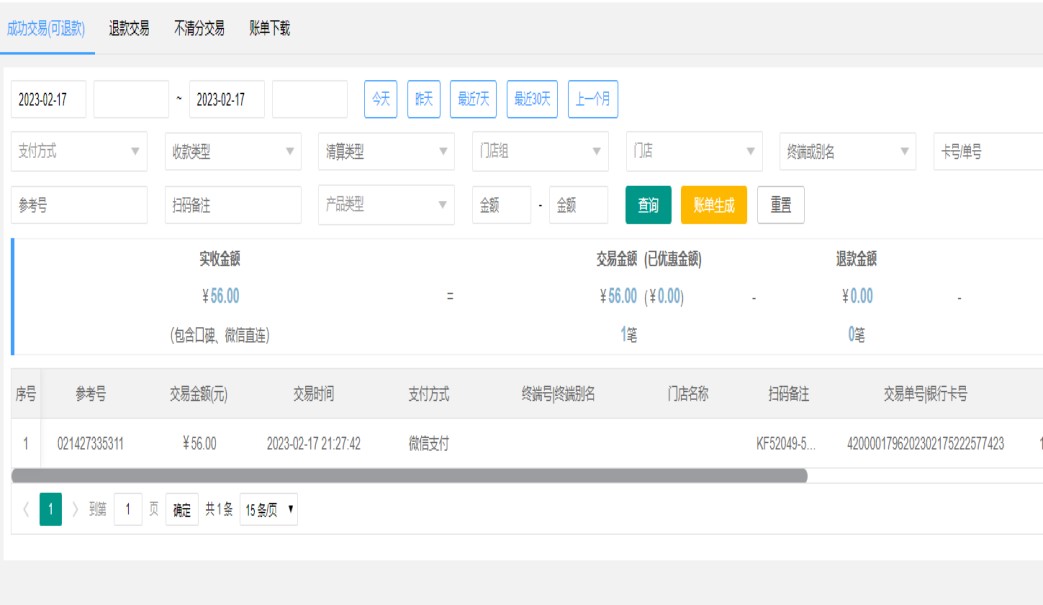Go to the 账单下载 tab
Viewport: 1043px width, 605px height.
click(269, 29)
